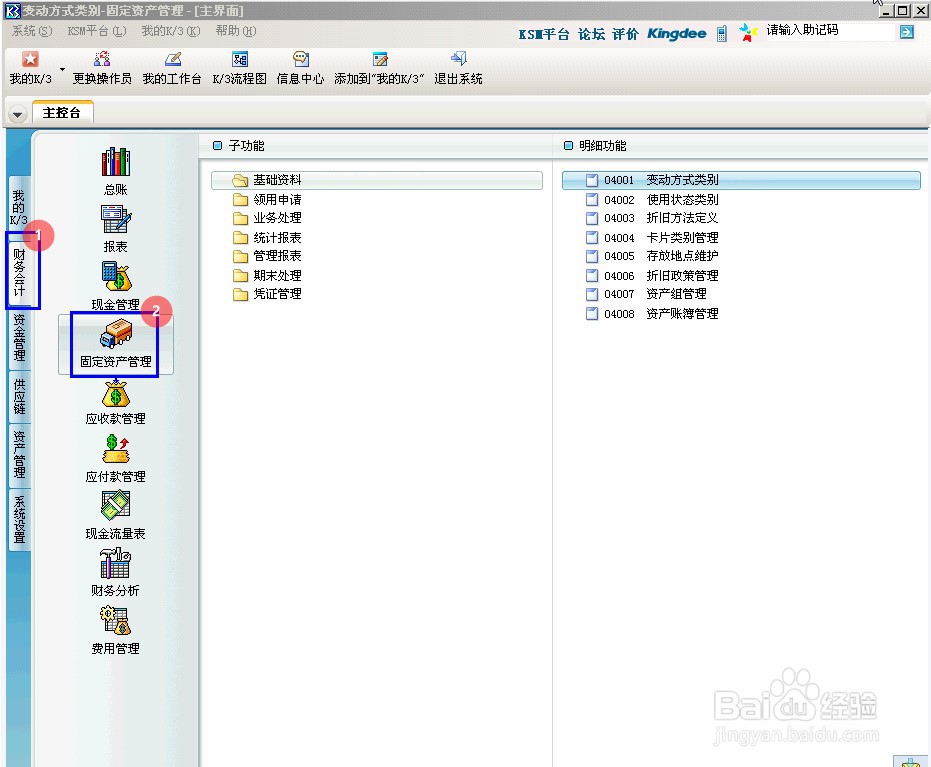The image size is (931, 767).
Task: Open the 应付款管理 payables module
Action: coord(116,459)
